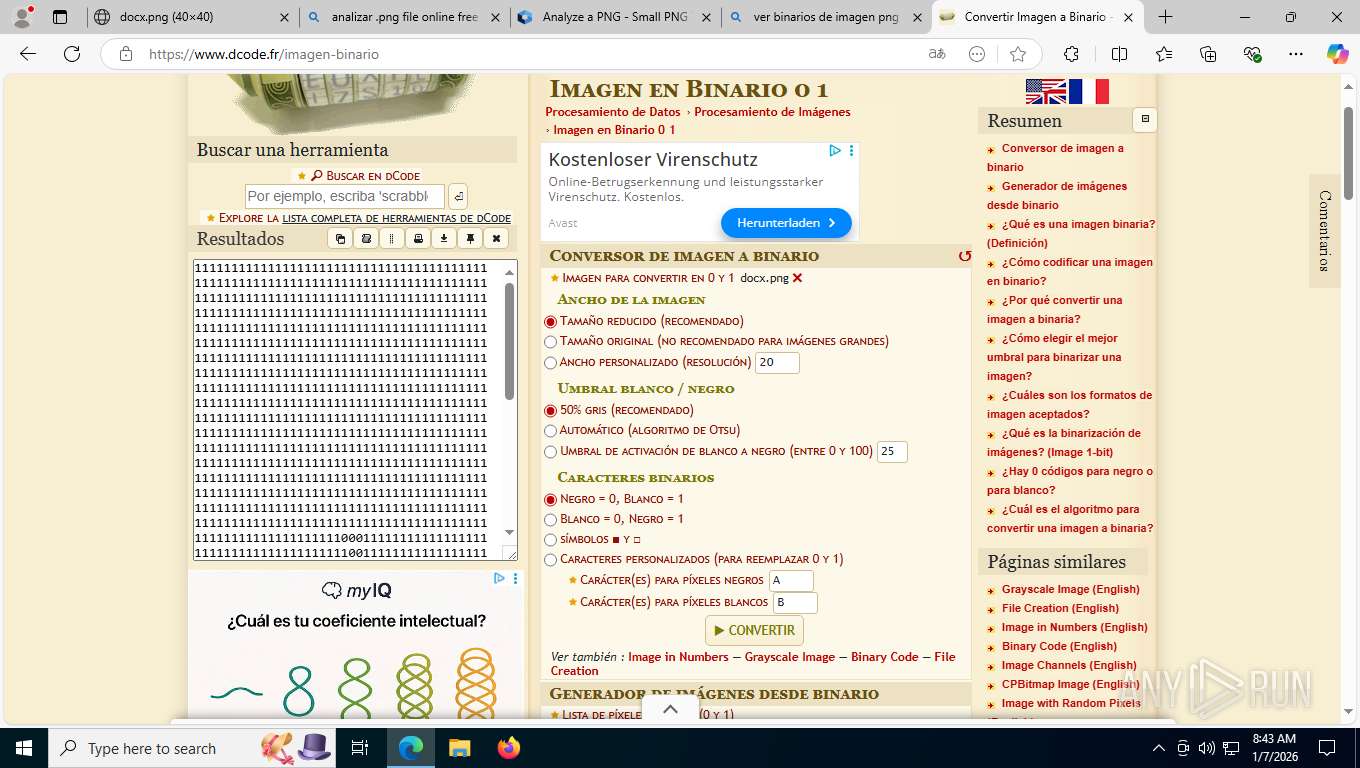Image resolution: width=1360 pixels, height=768 pixels.
Task: Click the CONVERTIR button
Action: click(x=754, y=631)
